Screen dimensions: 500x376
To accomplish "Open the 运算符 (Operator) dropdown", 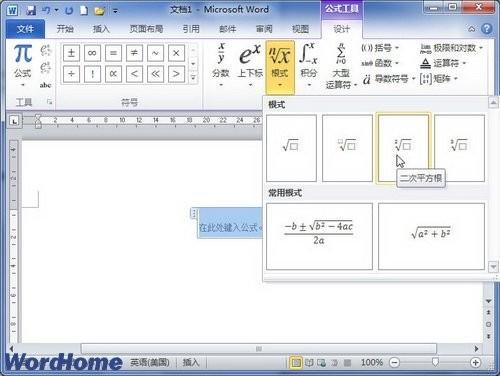I will (x=443, y=63).
